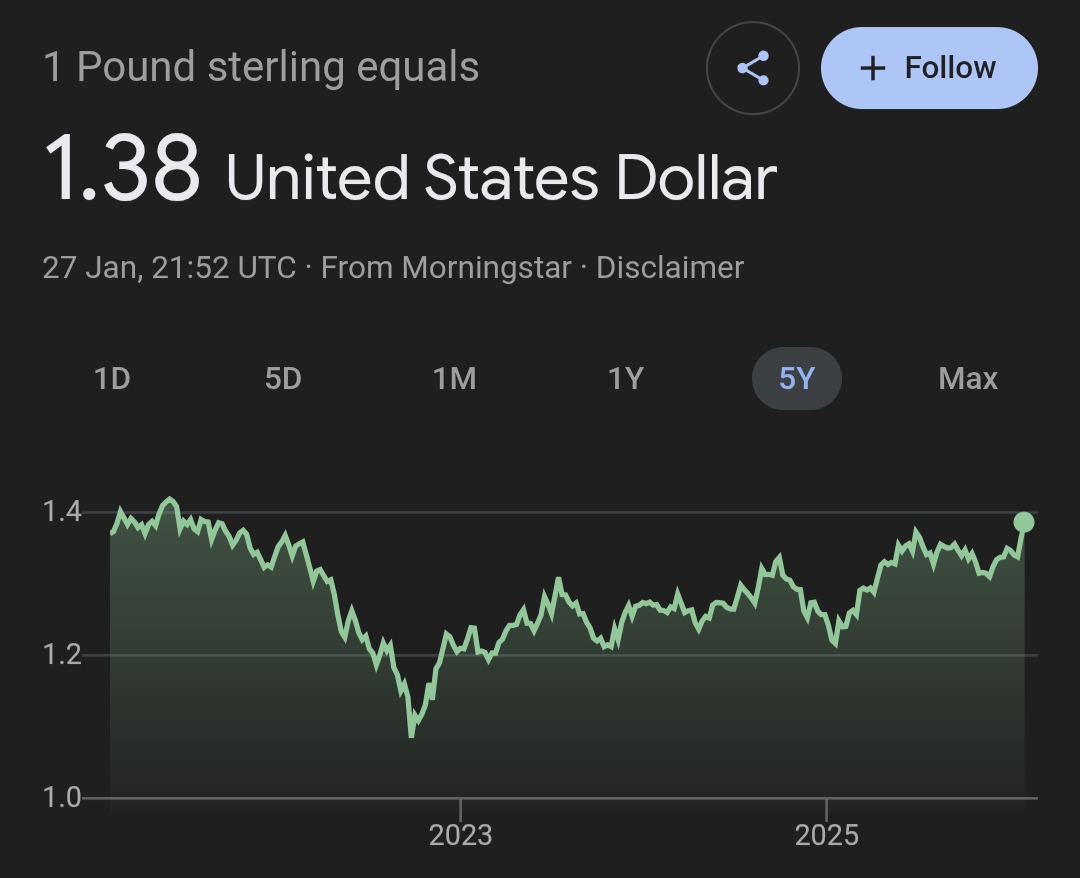Click the 1.4 y-axis label
Image resolution: width=1080 pixels, height=878 pixels.
click(61, 512)
